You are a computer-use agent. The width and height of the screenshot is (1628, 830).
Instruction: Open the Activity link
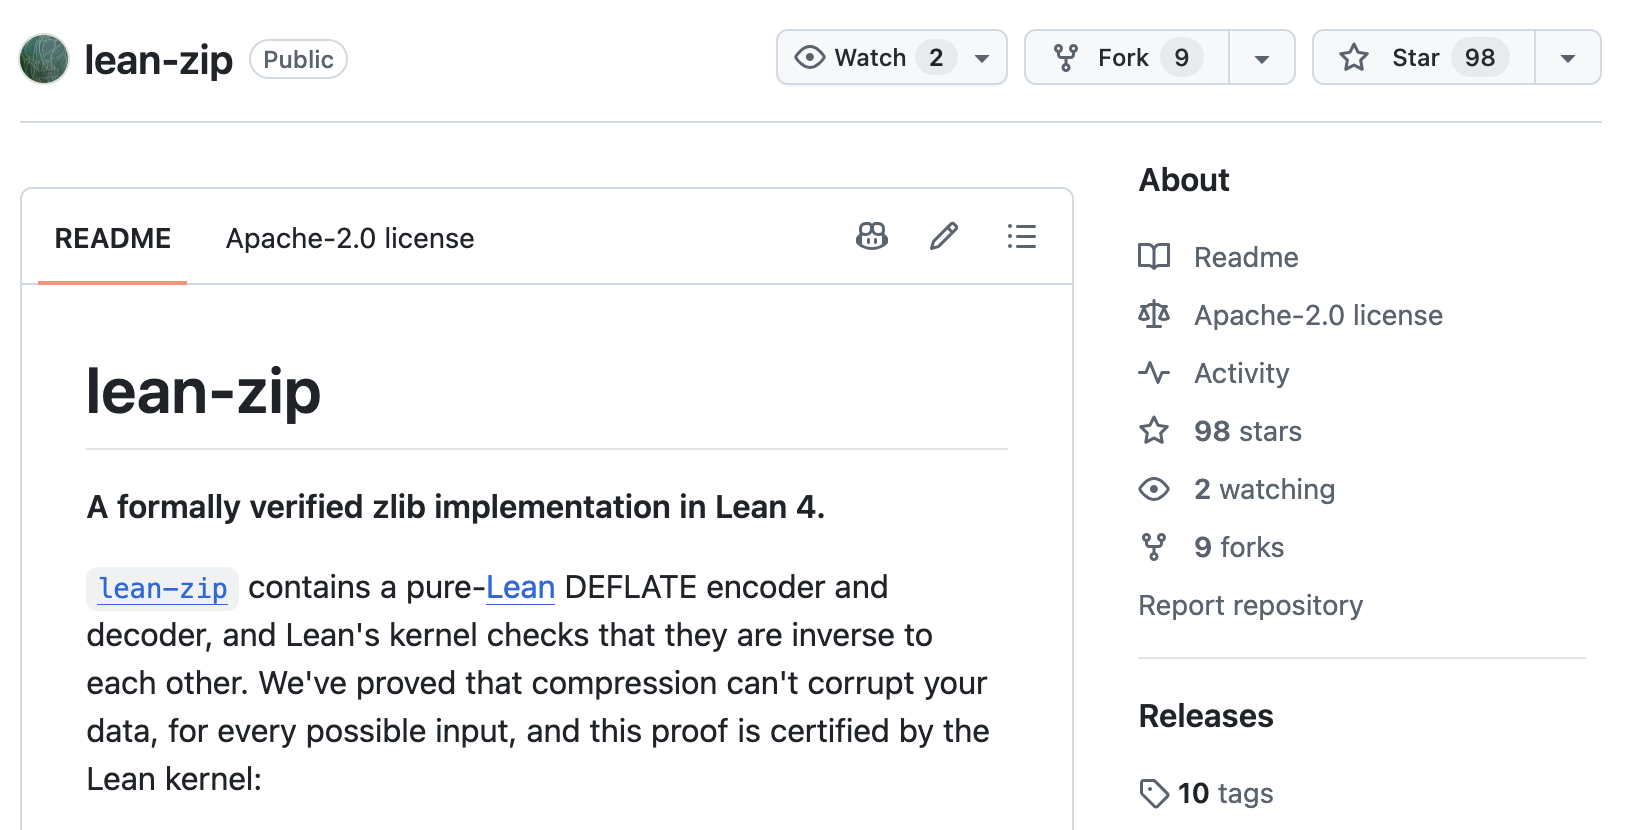tap(1242, 373)
